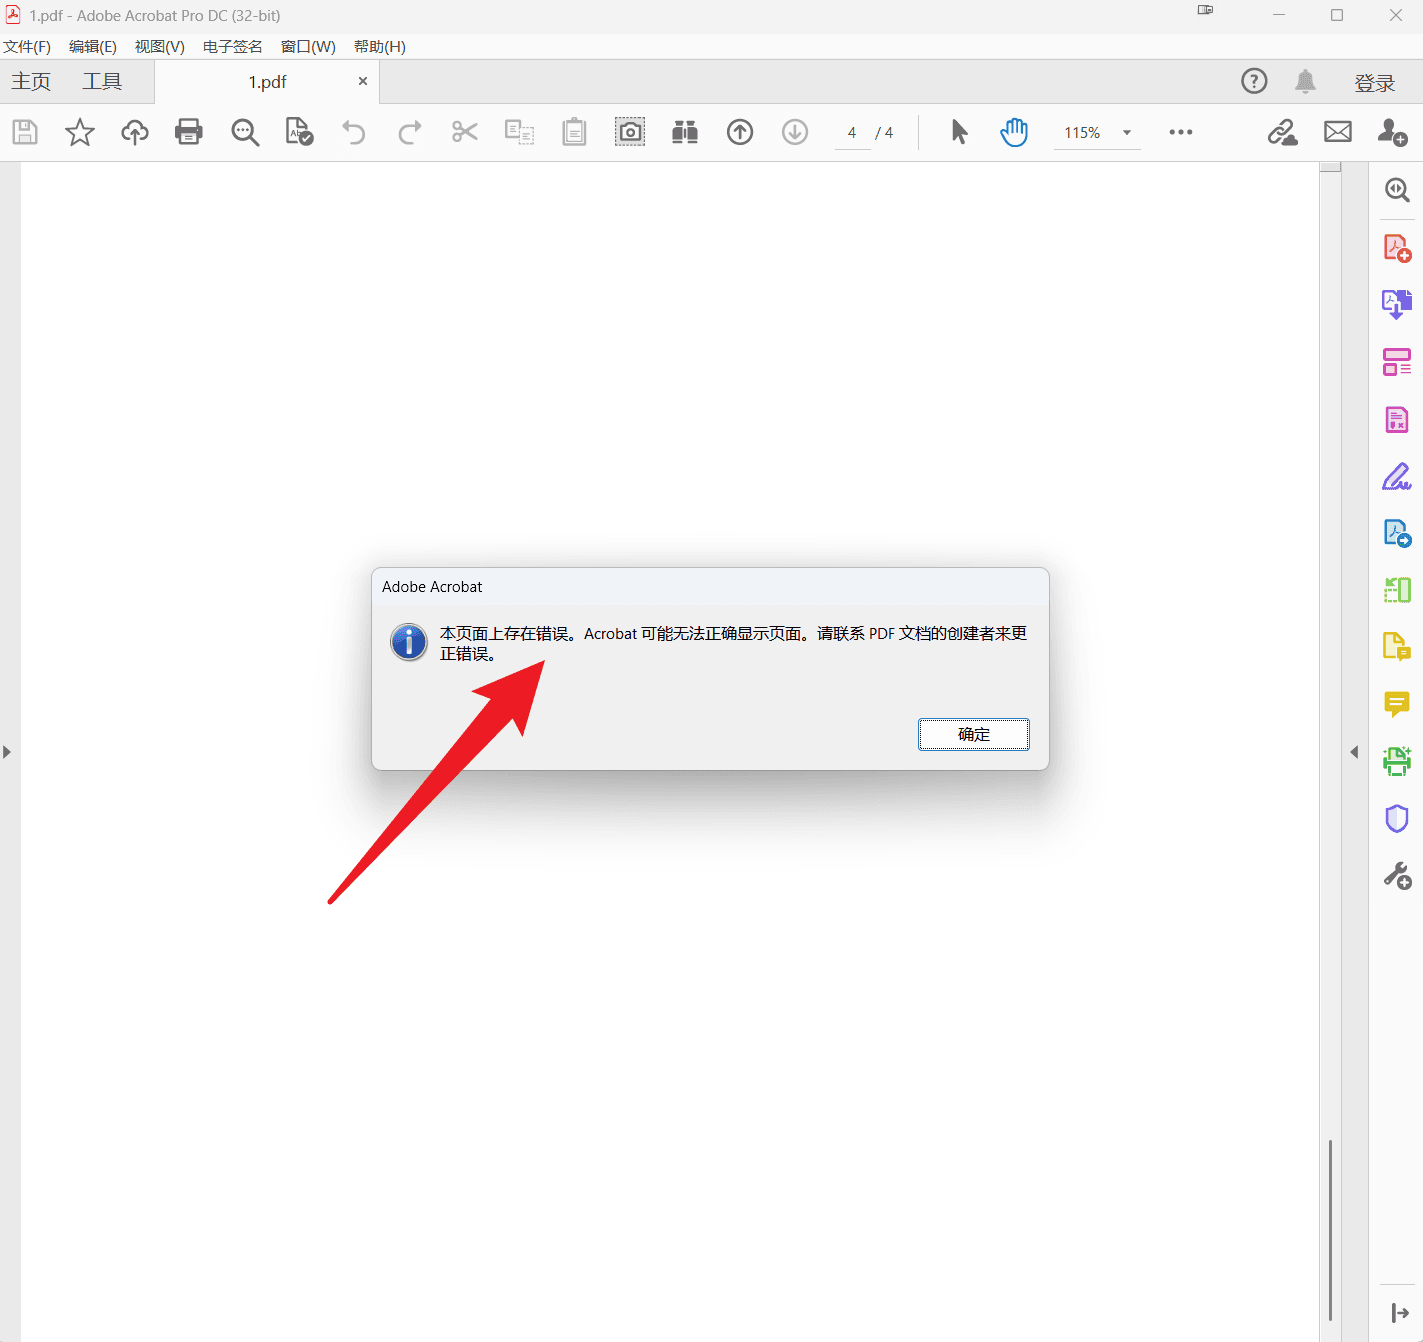Add the file to starred with the star icon

80,132
